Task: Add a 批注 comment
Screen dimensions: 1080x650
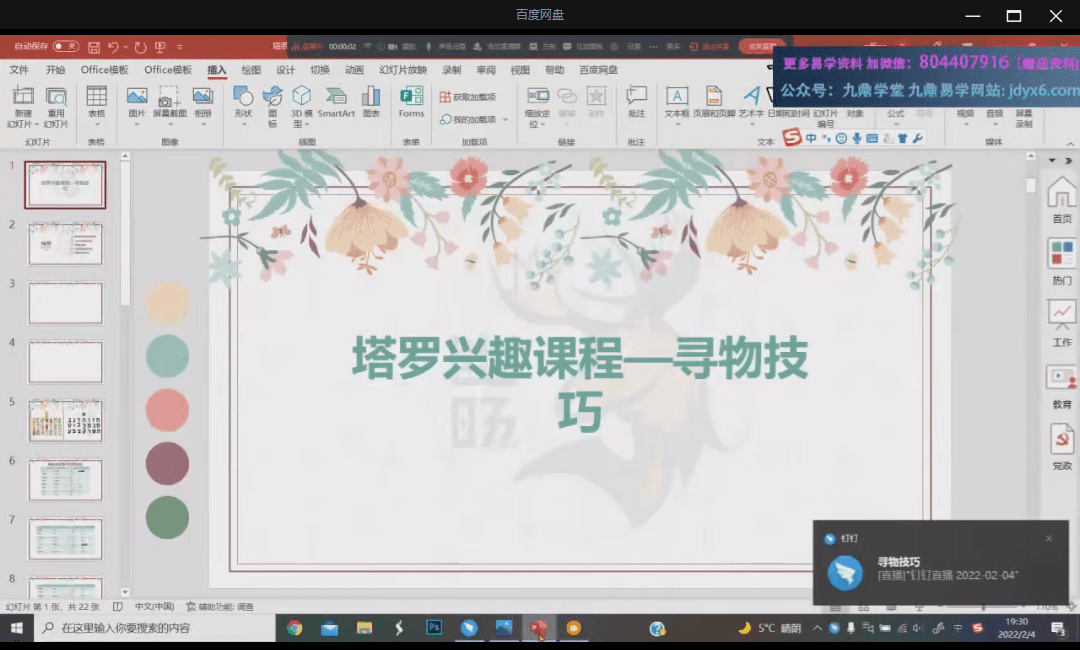Action: (x=636, y=101)
